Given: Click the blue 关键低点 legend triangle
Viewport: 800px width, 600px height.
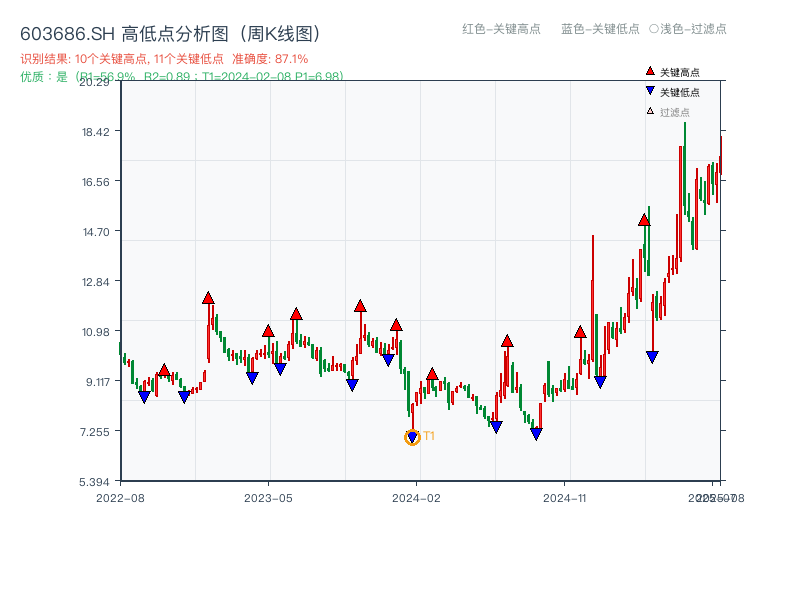Looking at the screenshot, I should coord(650,91).
